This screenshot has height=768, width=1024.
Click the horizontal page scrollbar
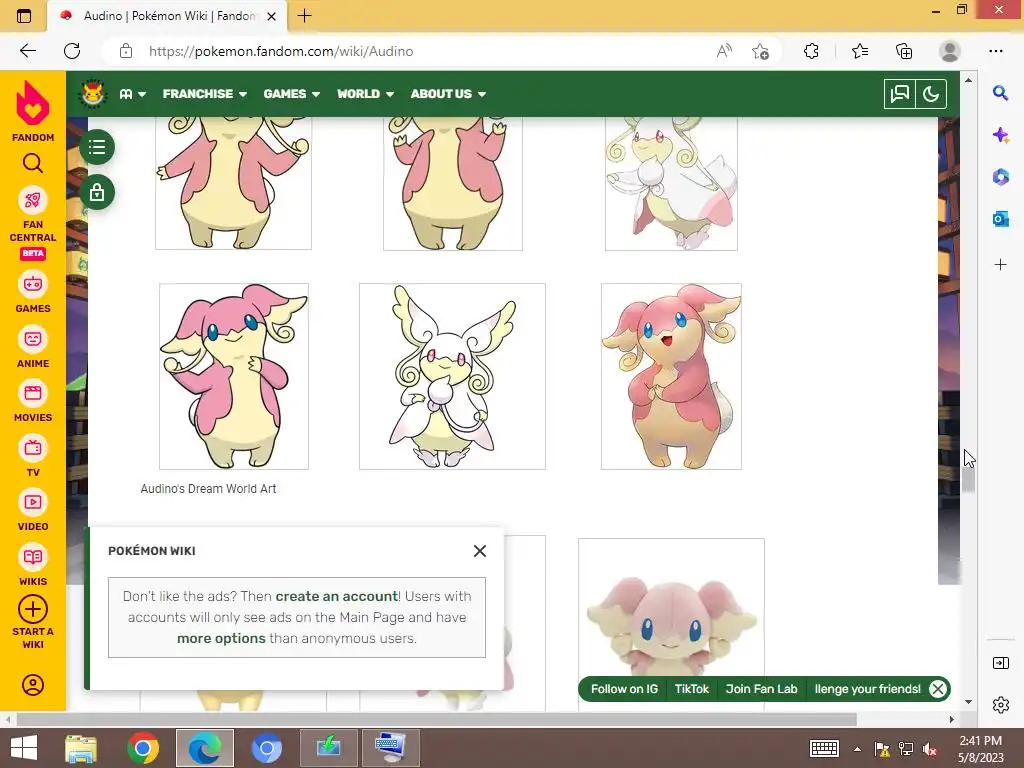pyautogui.click(x=436, y=720)
